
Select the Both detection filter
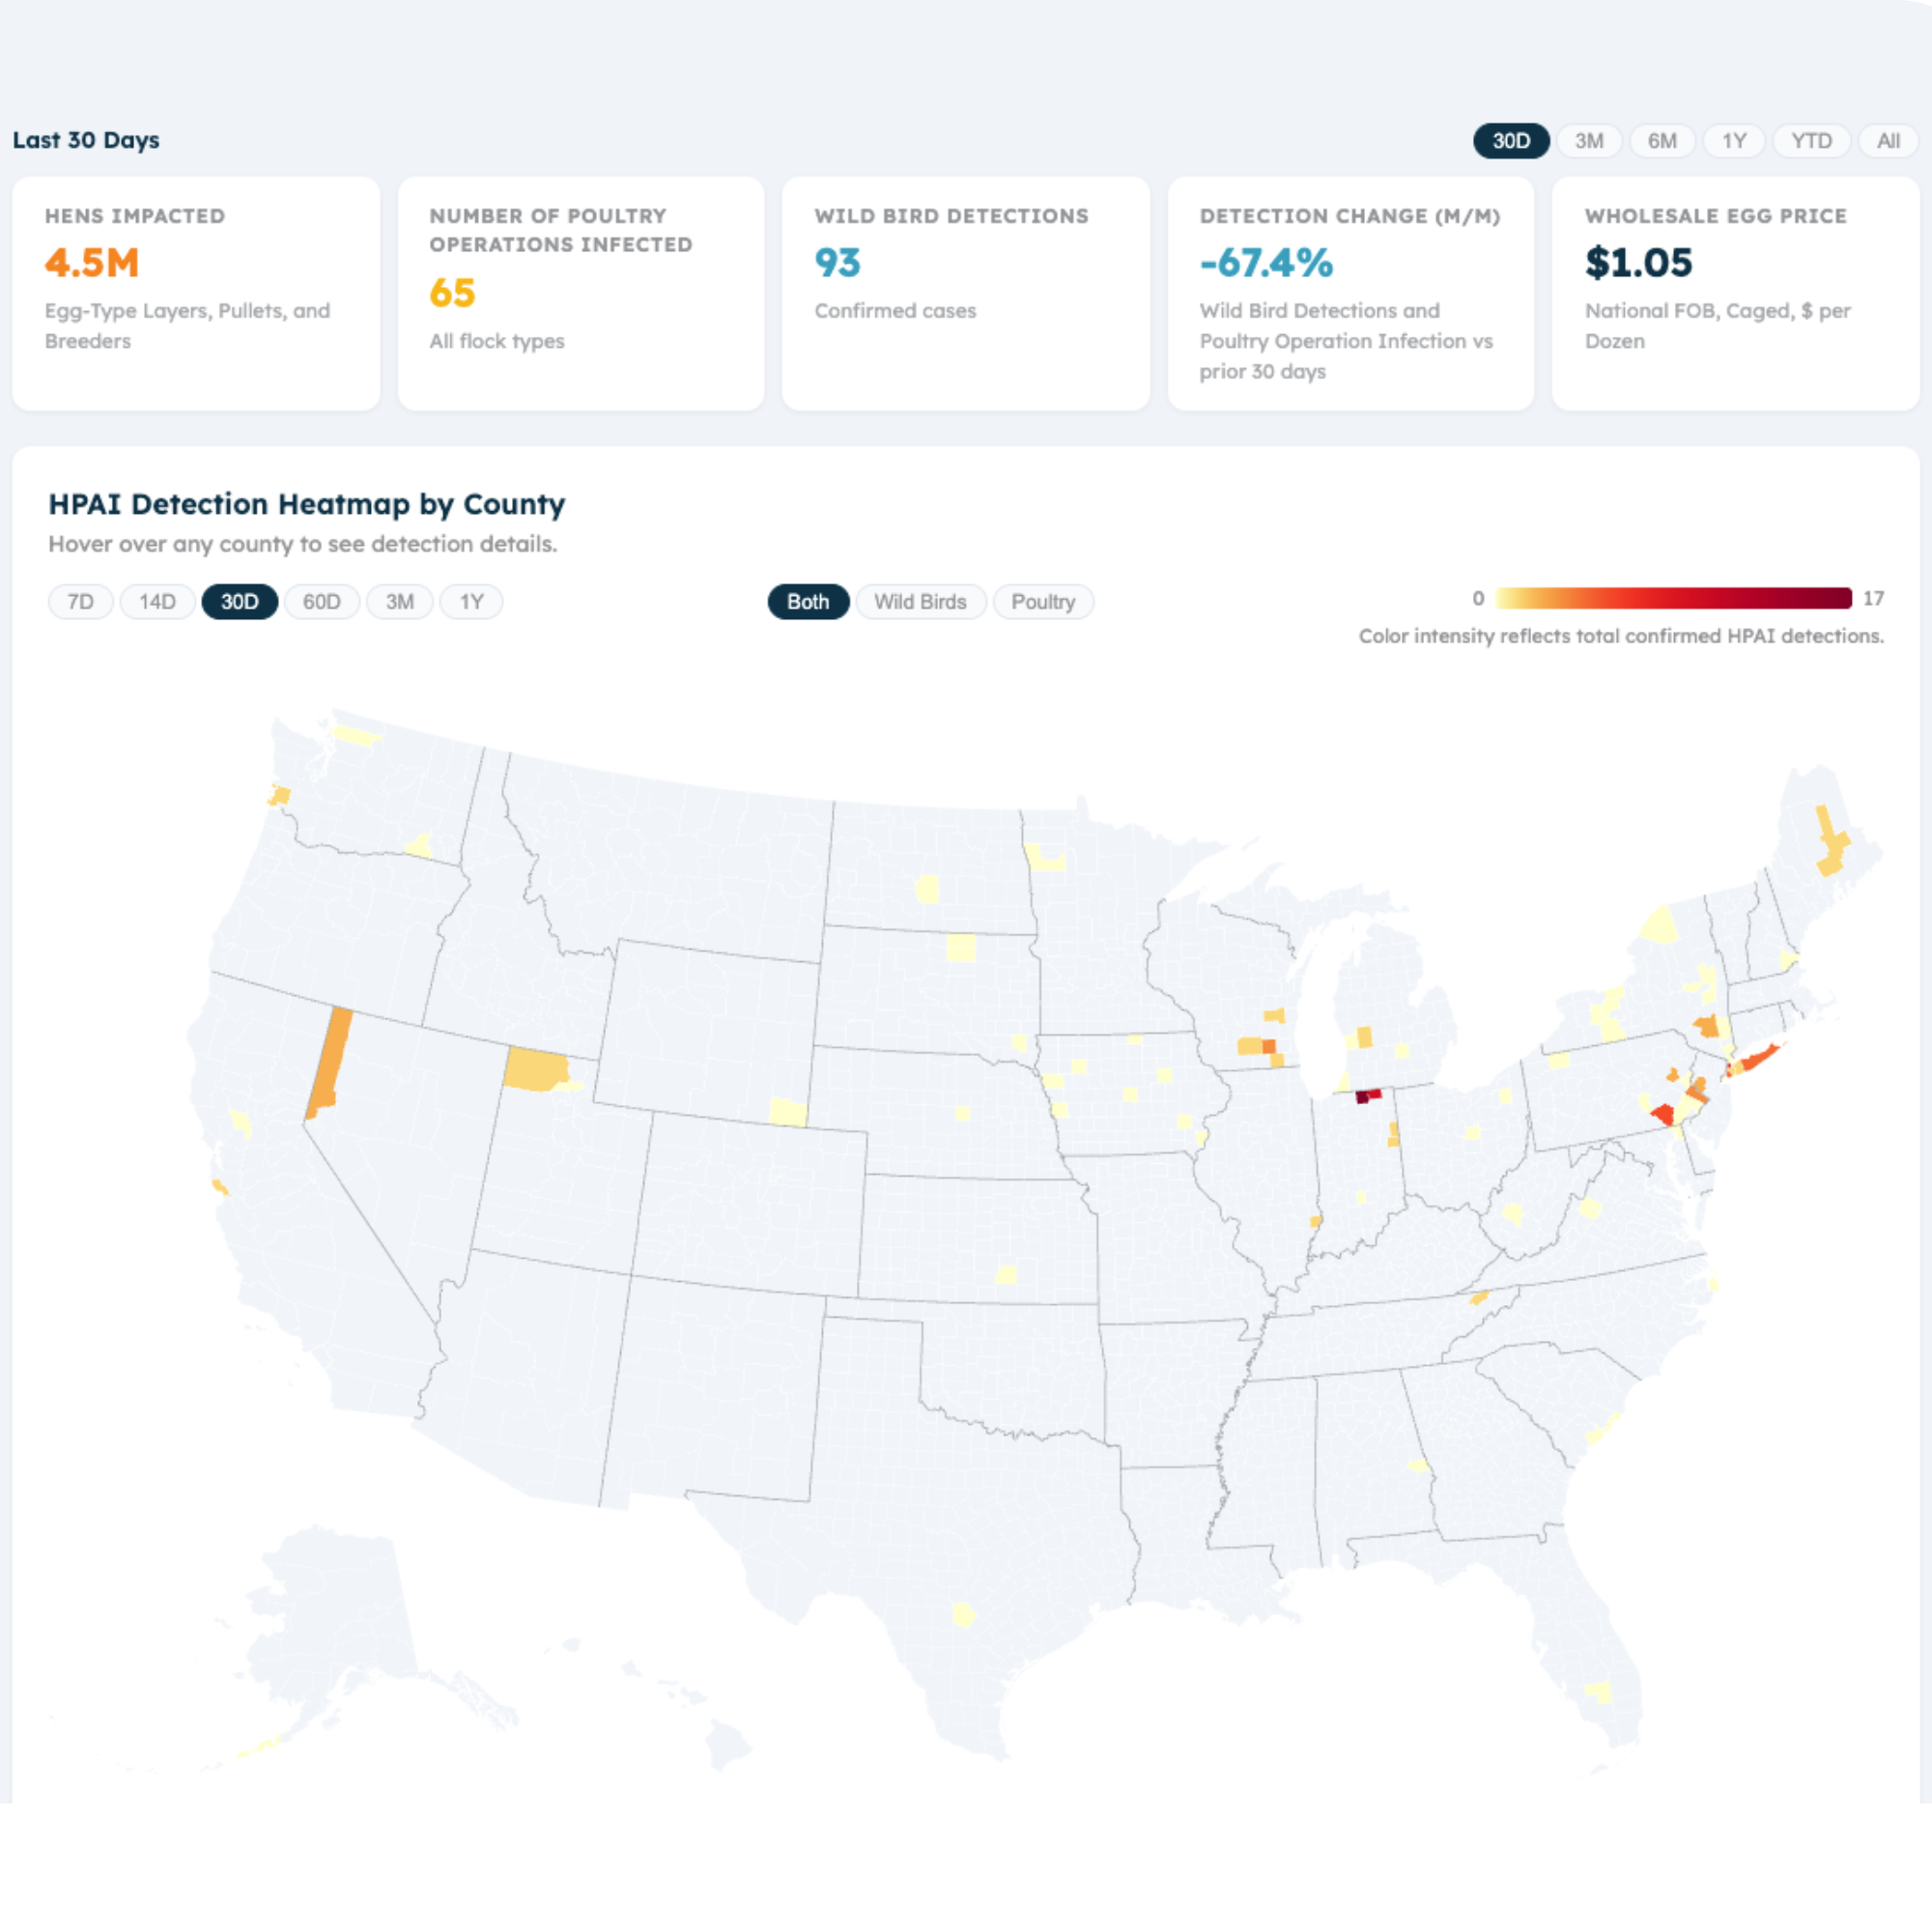coord(807,602)
